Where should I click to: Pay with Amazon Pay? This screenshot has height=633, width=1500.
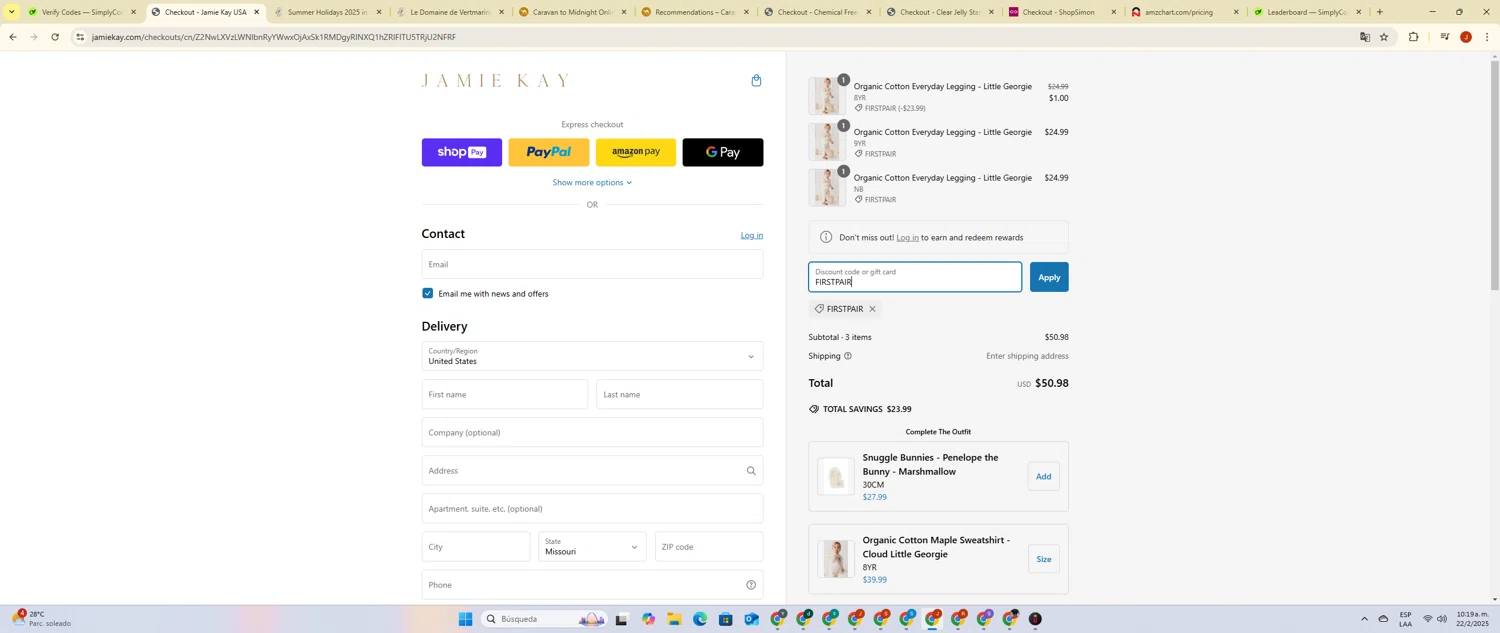click(x=636, y=152)
